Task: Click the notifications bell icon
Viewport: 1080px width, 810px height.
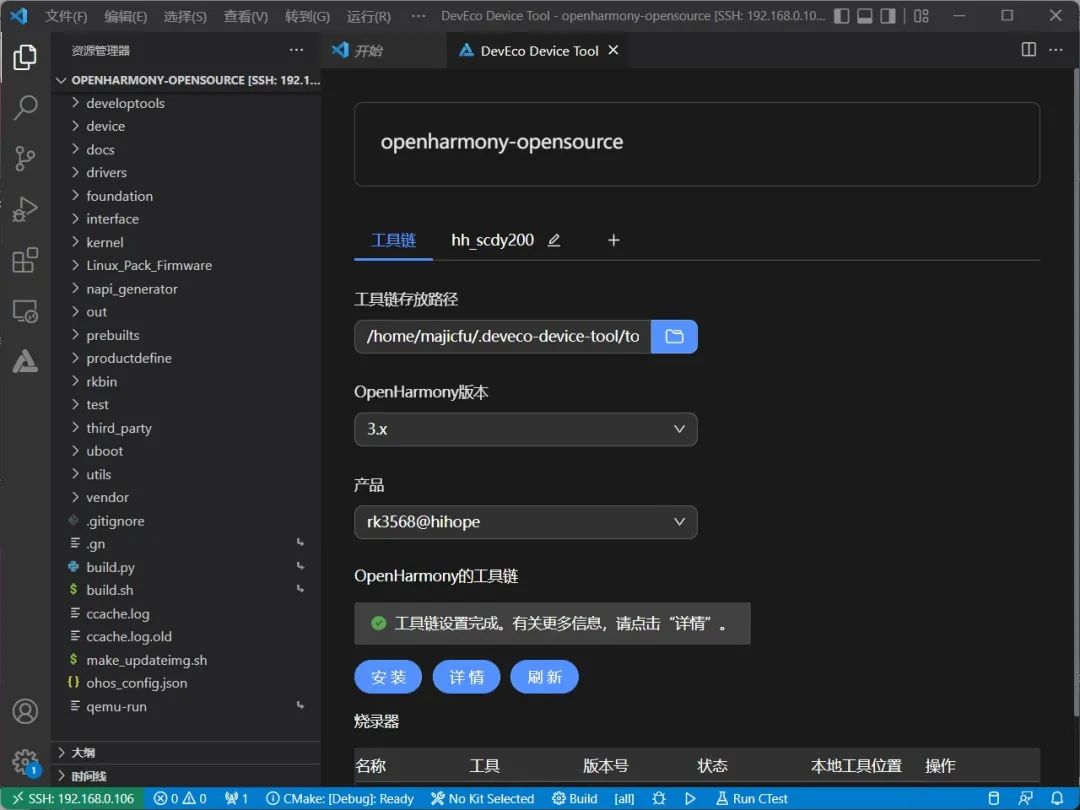Action: (x=1057, y=798)
